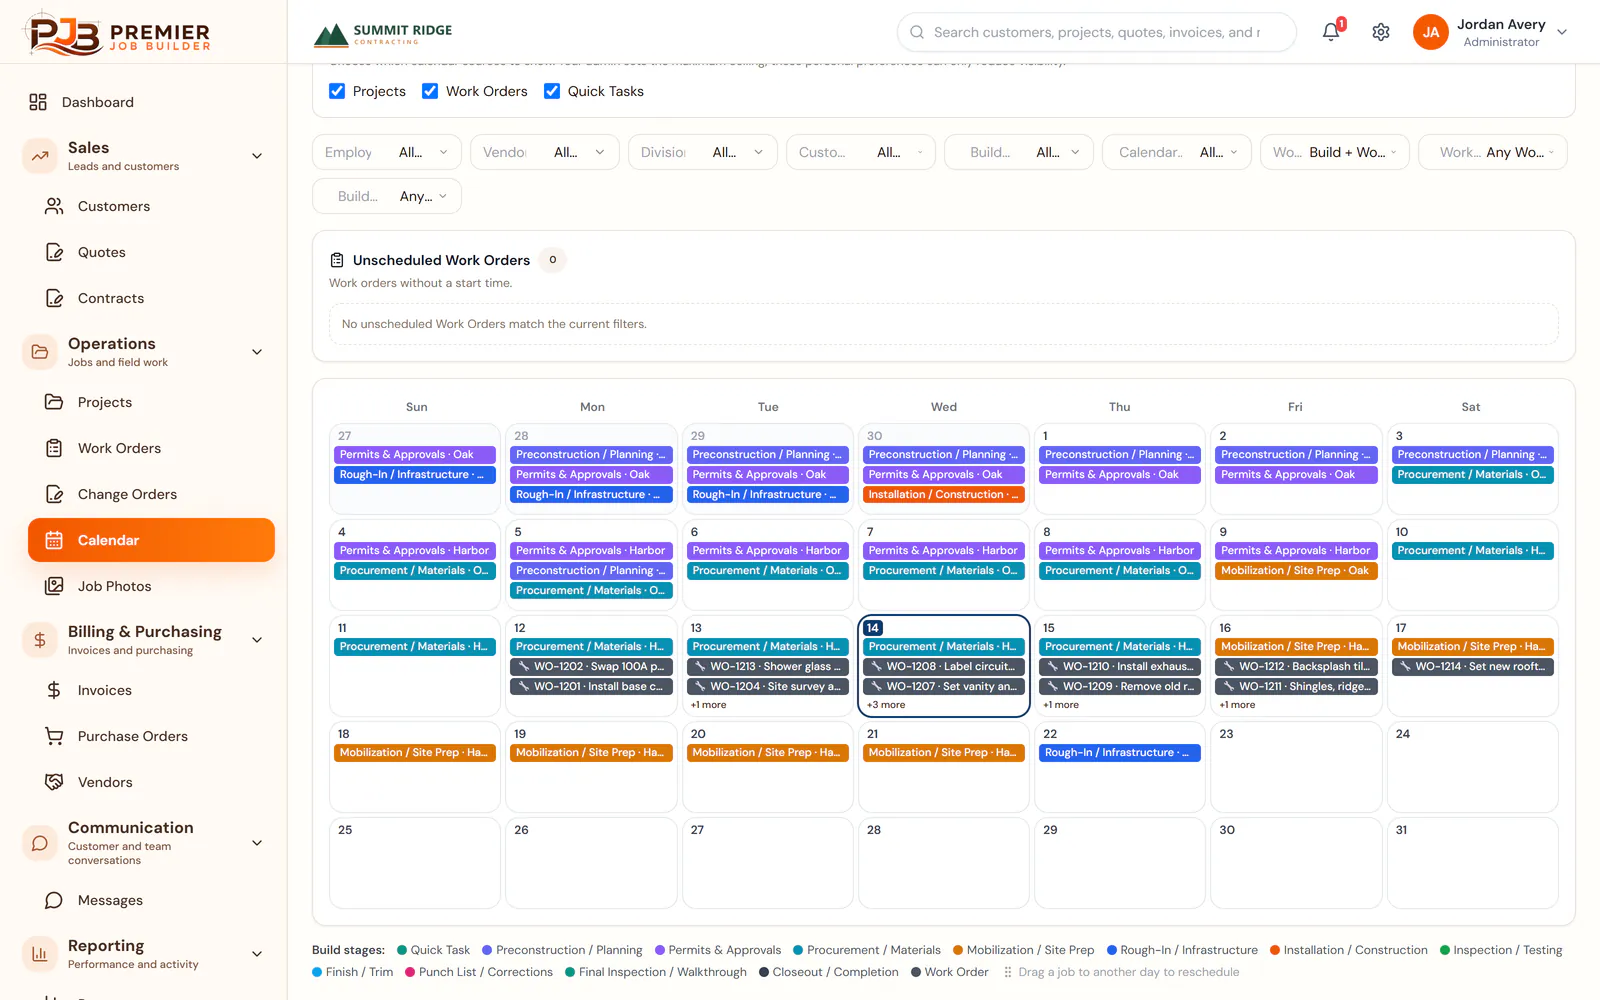
Task: Click '+1 more' on day 13
Action: (x=708, y=705)
